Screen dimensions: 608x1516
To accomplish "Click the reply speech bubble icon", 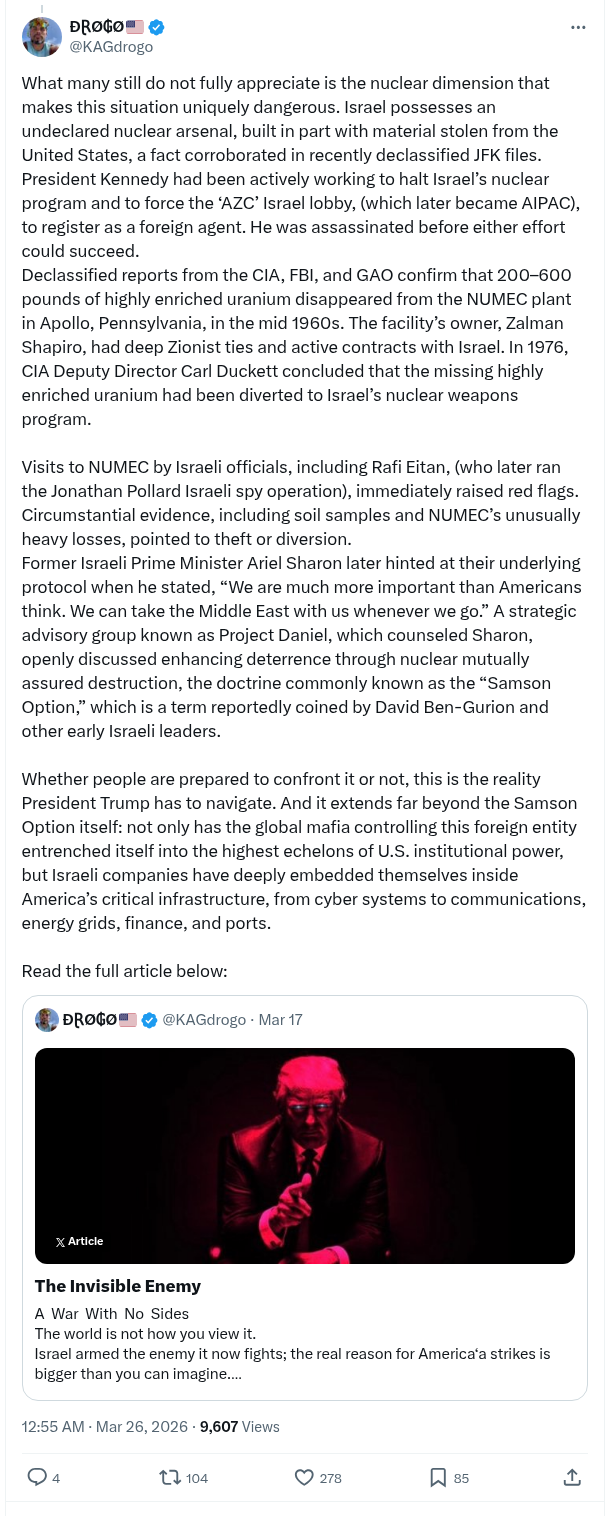I will [37, 1477].
